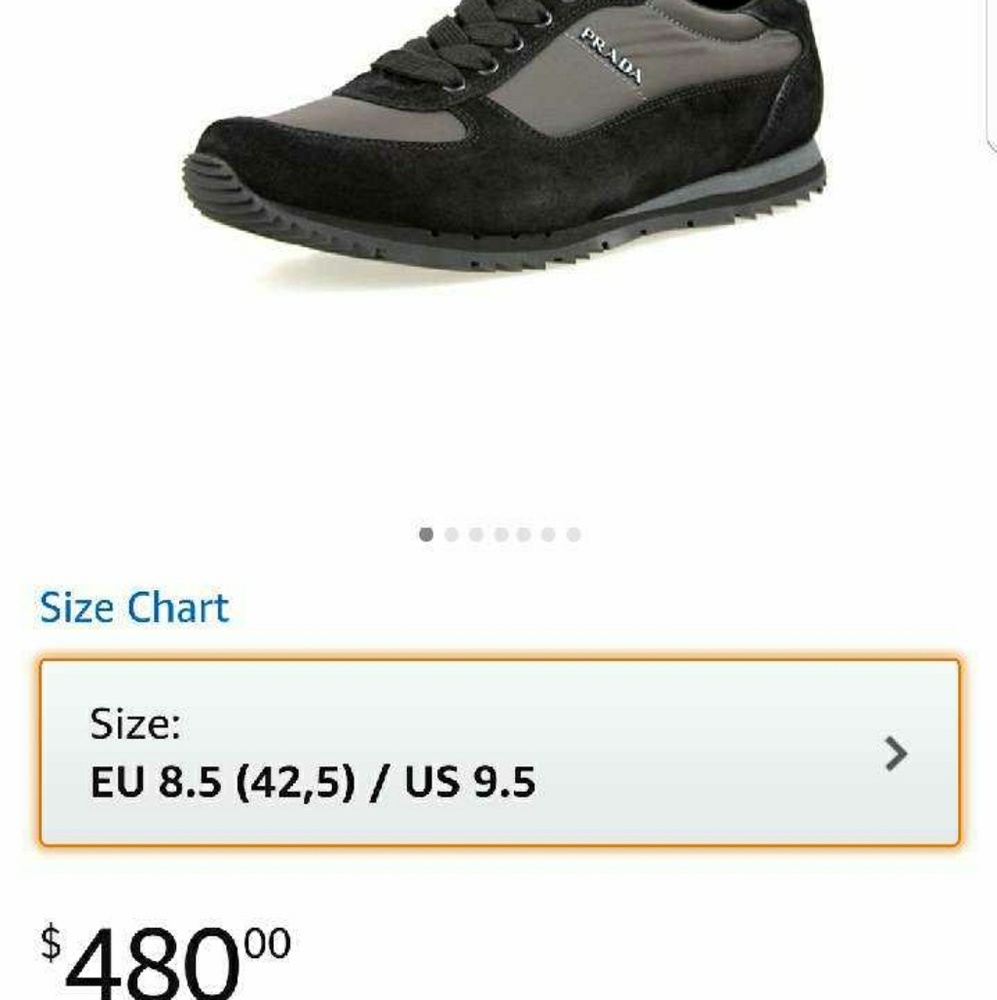Click the partially visible panel at right edge
The image size is (997, 1000).
point(991,77)
